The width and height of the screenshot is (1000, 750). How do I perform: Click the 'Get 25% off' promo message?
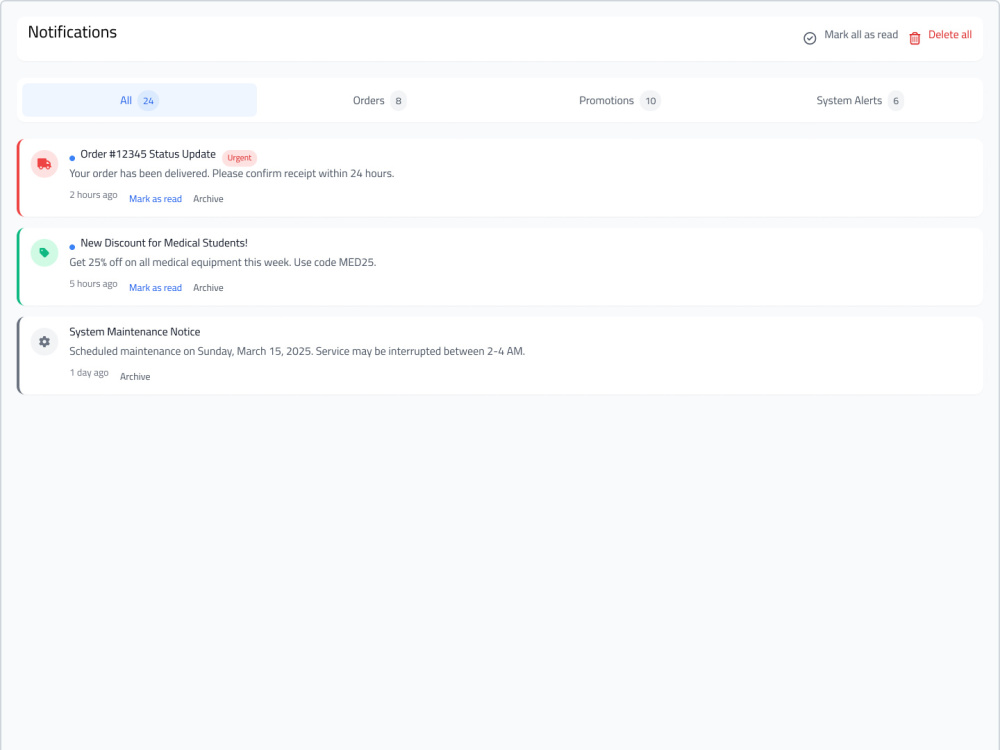pos(223,262)
